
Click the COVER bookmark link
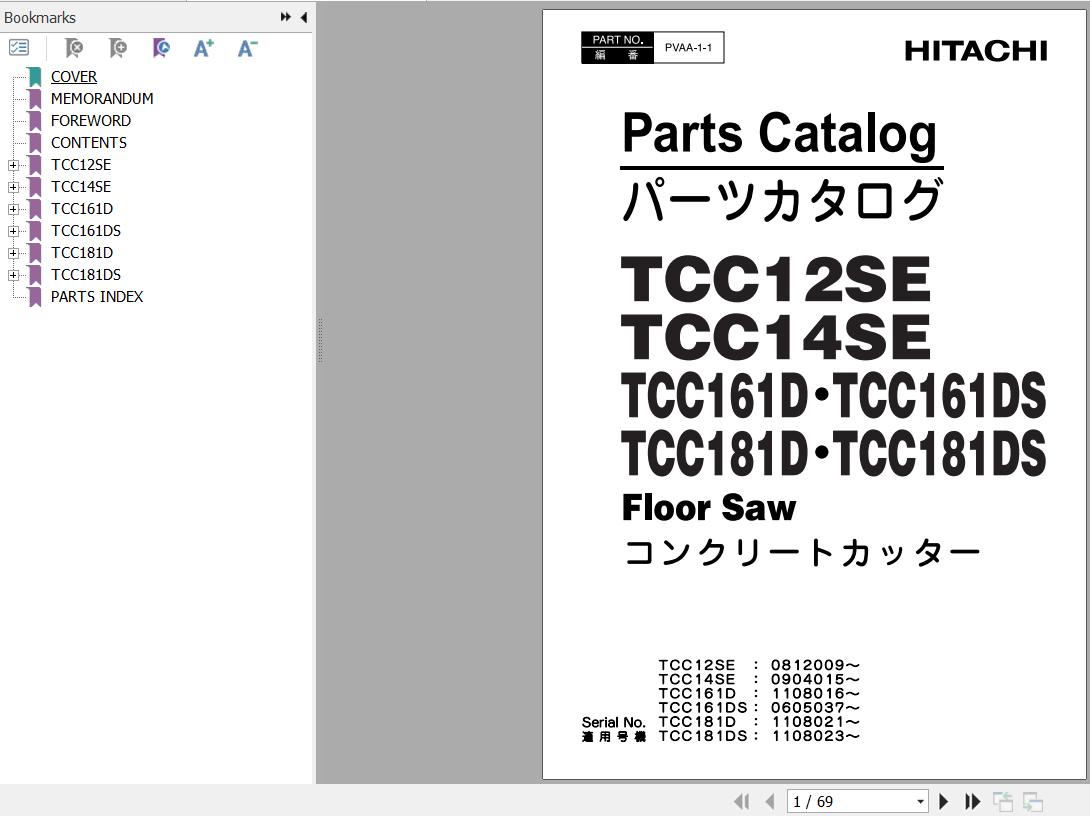[x=74, y=77]
